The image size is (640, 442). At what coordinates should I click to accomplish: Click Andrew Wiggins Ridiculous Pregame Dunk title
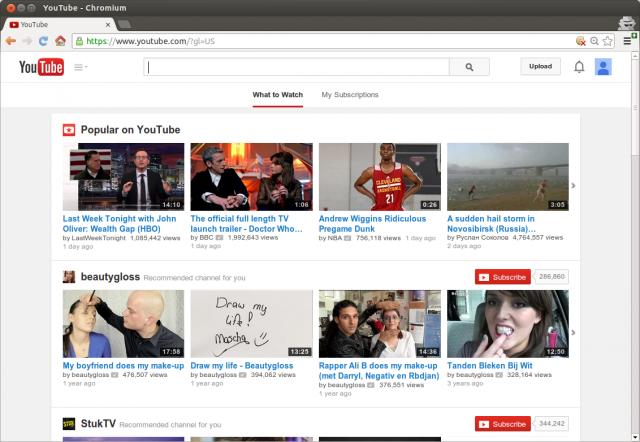point(372,224)
